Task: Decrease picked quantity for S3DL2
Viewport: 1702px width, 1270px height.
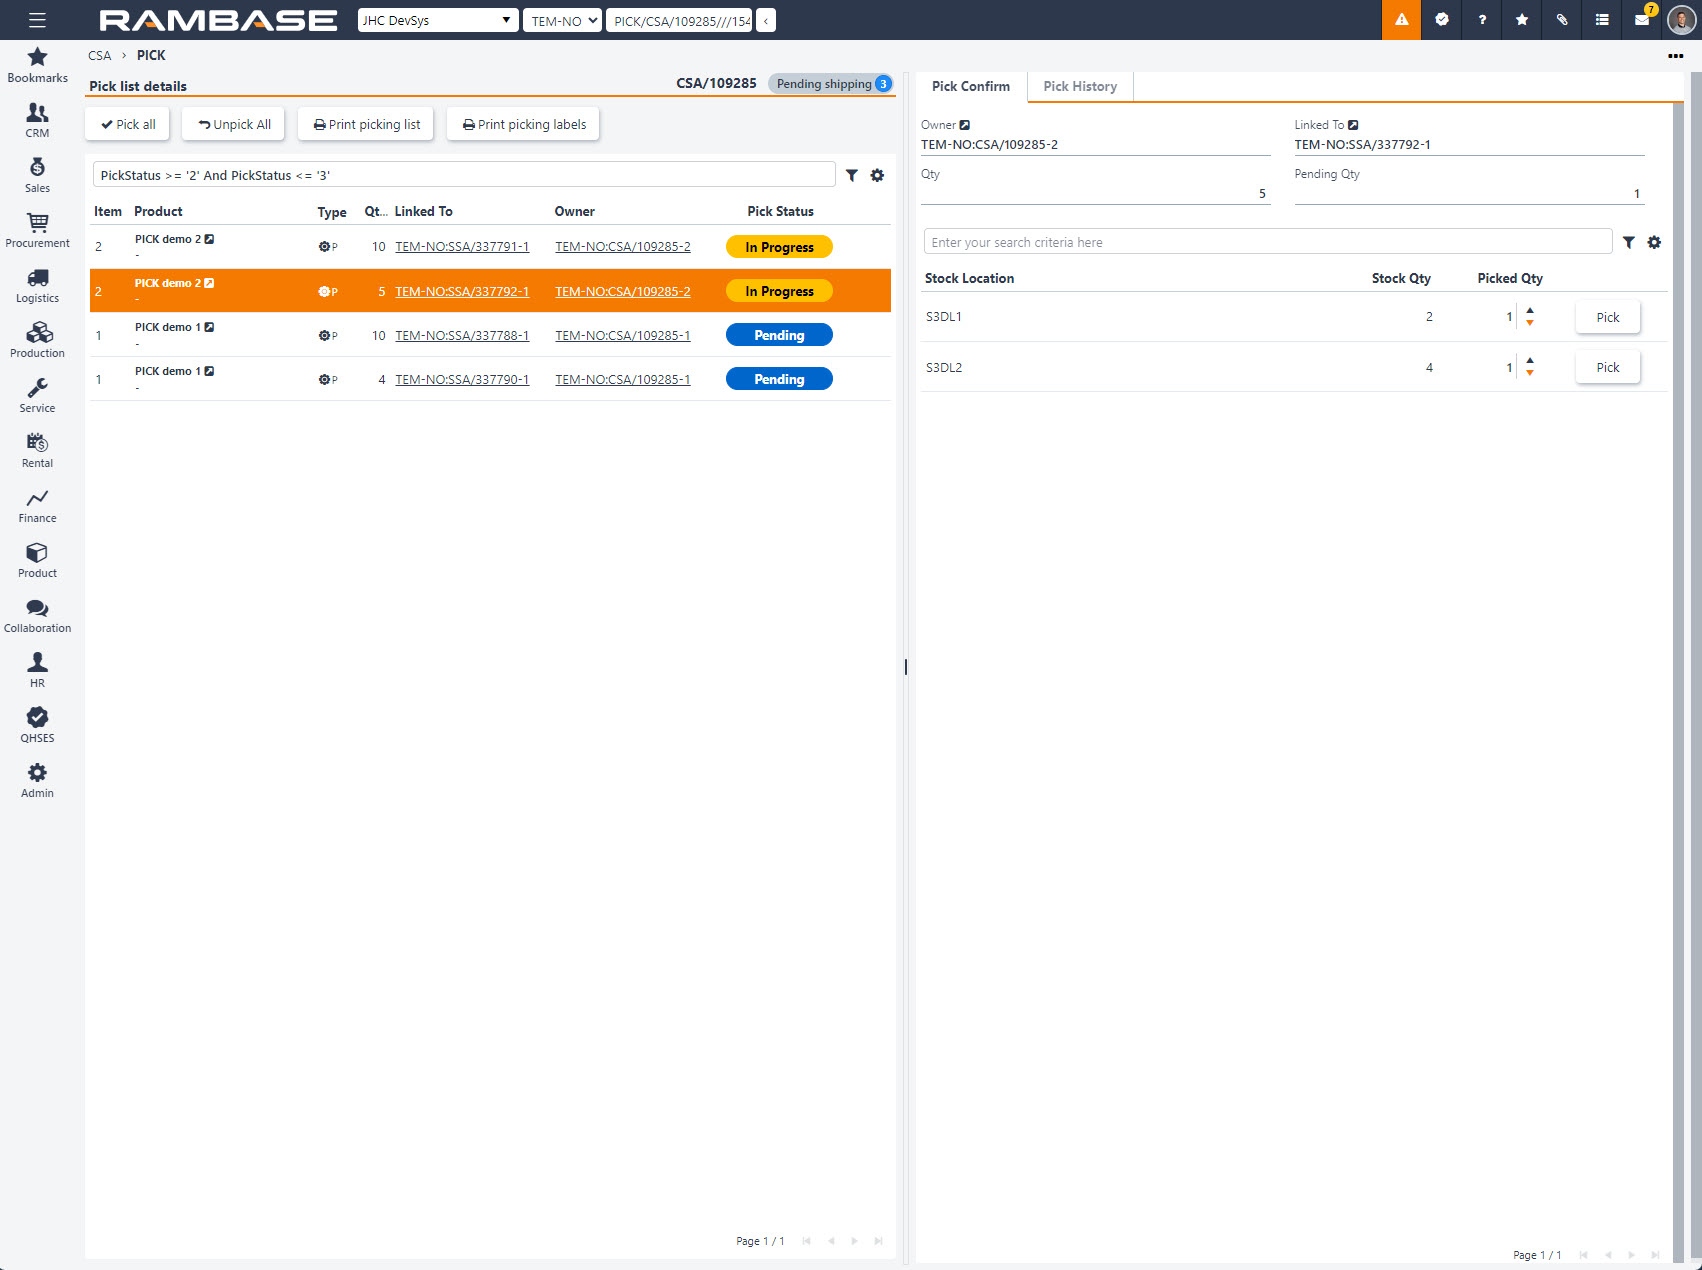Action: (x=1530, y=373)
